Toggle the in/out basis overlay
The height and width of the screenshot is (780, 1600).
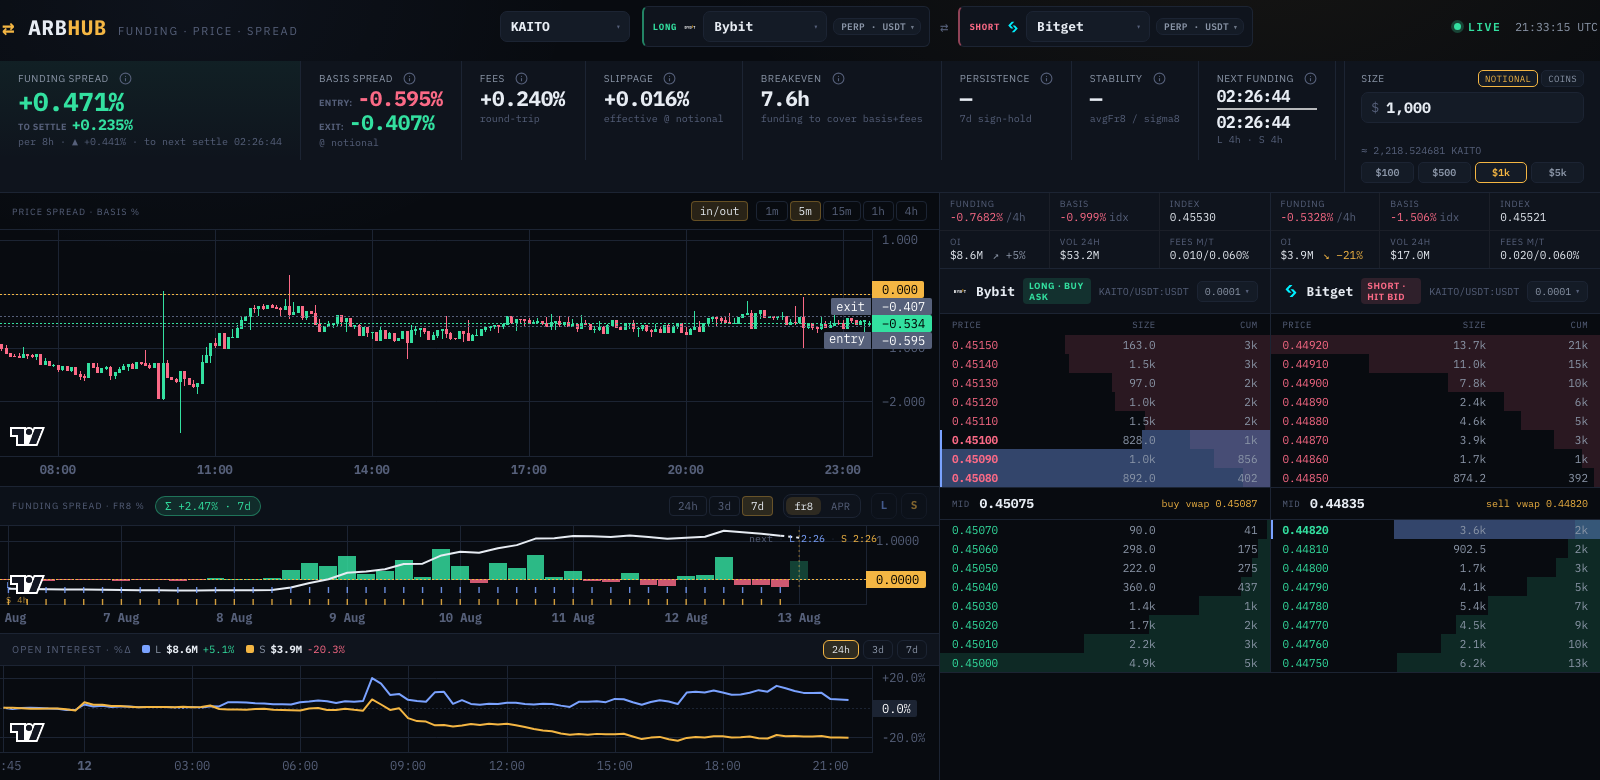tap(720, 211)
